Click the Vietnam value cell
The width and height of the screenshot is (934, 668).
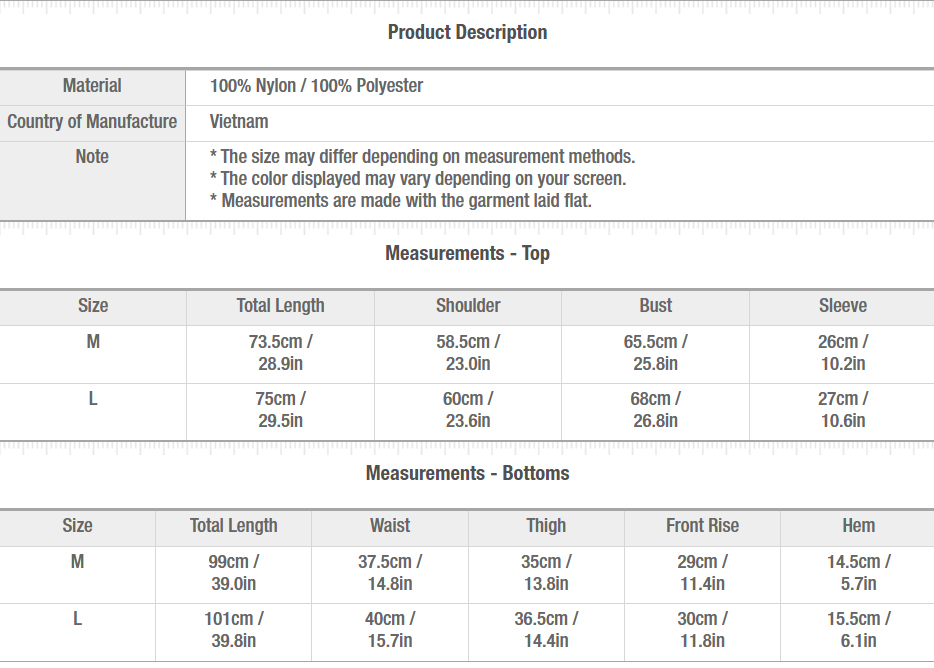click(560, 122)
